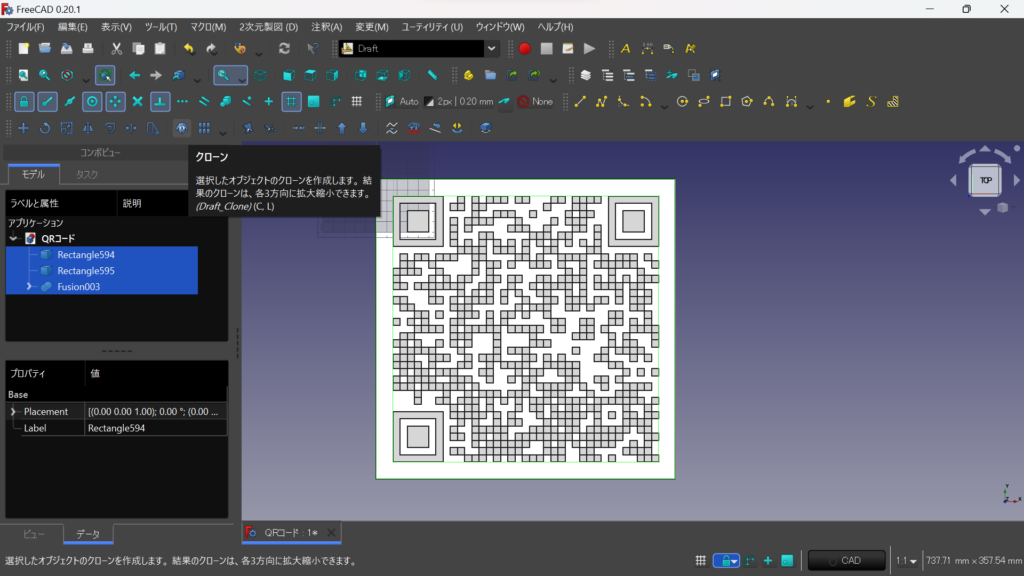The width and height of the screenshot is (1024, 576).
Task: Toggle the snap lock button
Action: (x=24, y=101)
